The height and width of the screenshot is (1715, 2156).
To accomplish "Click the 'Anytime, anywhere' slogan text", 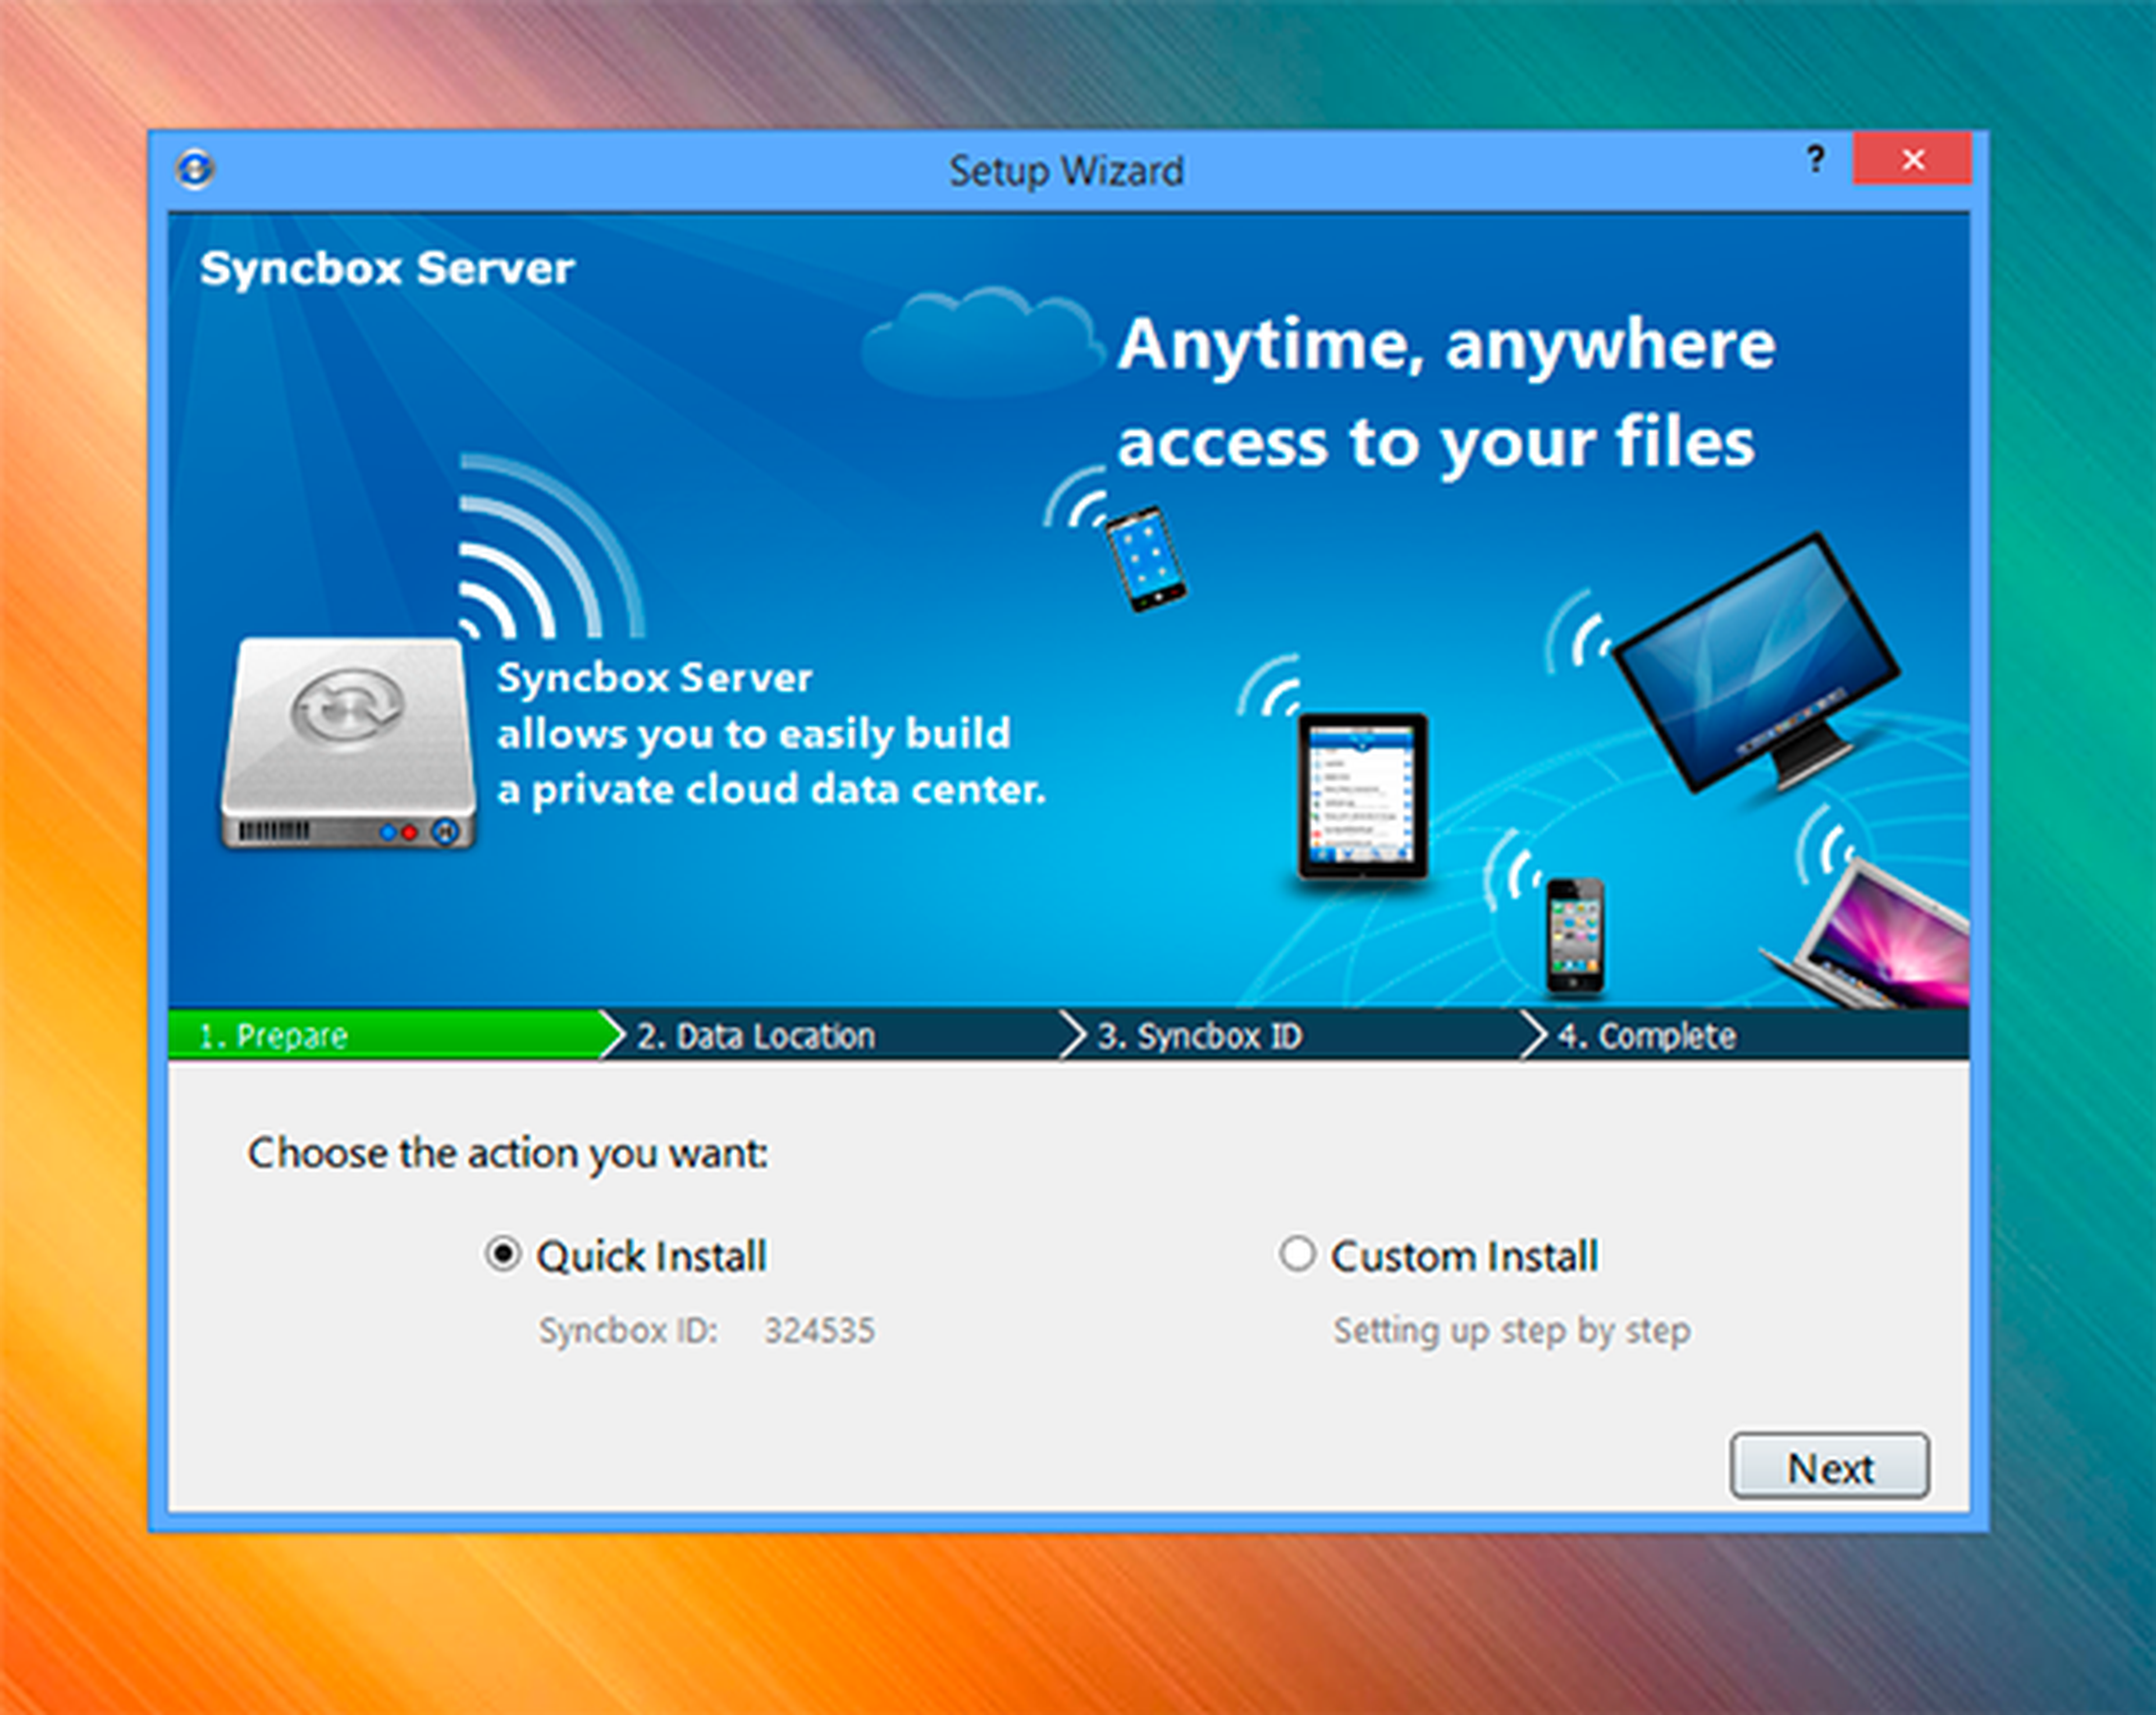I will coord(1446,345).
